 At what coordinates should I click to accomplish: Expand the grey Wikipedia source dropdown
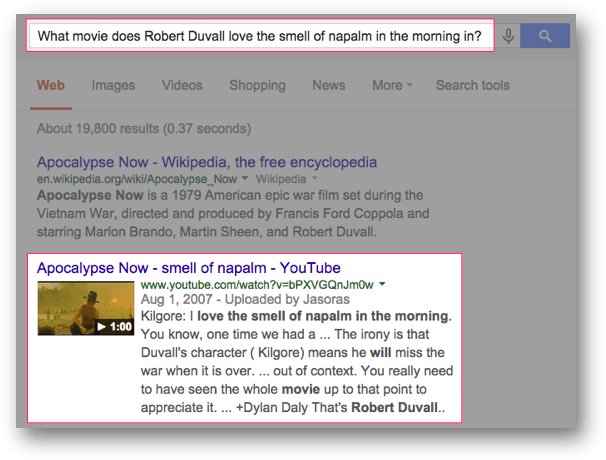[286, 179]
